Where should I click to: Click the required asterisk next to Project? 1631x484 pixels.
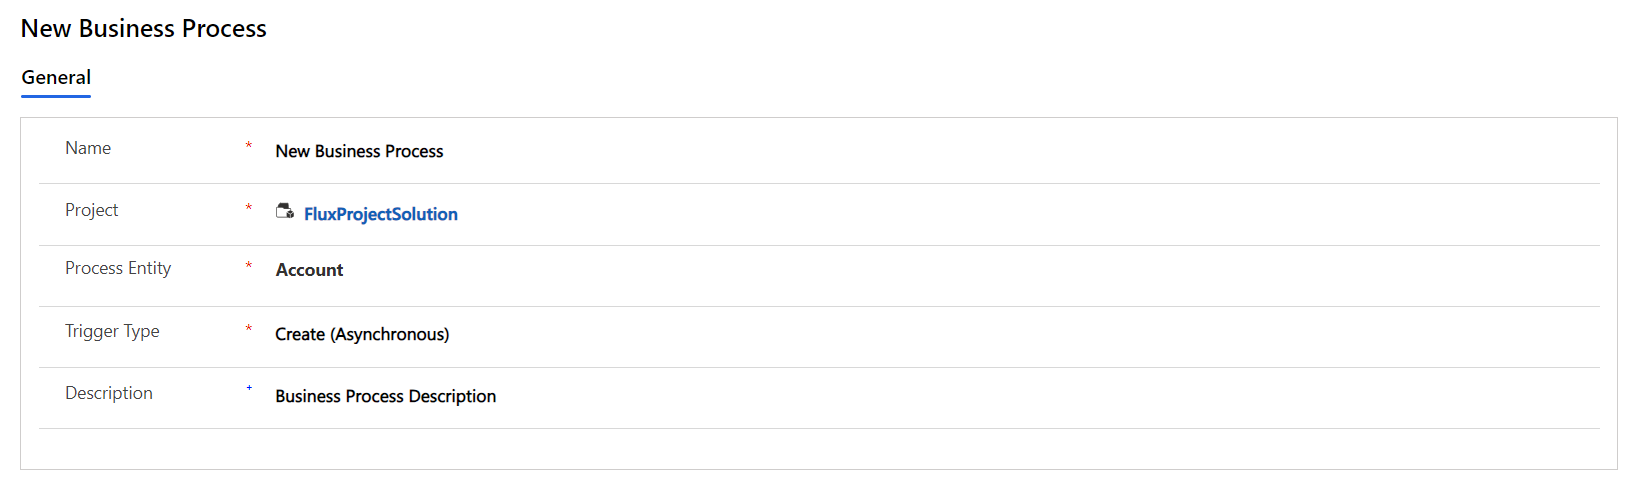(249, 208)
